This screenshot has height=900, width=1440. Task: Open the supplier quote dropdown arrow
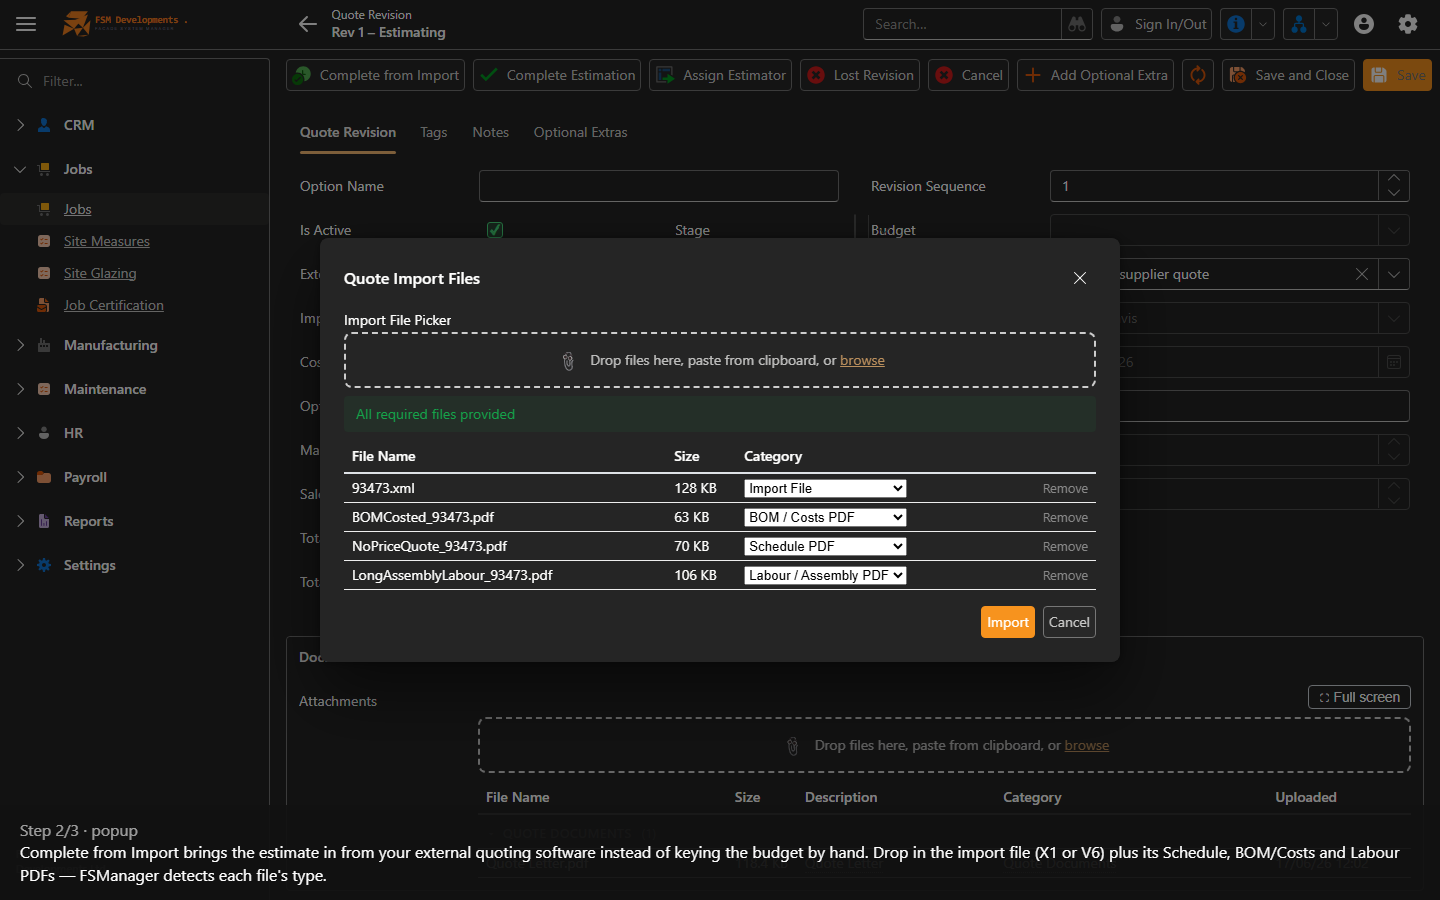1394,274
